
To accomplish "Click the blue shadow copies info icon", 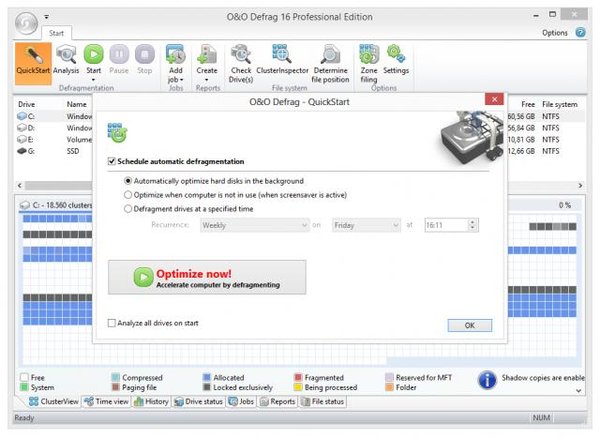I will pos(487,380).
